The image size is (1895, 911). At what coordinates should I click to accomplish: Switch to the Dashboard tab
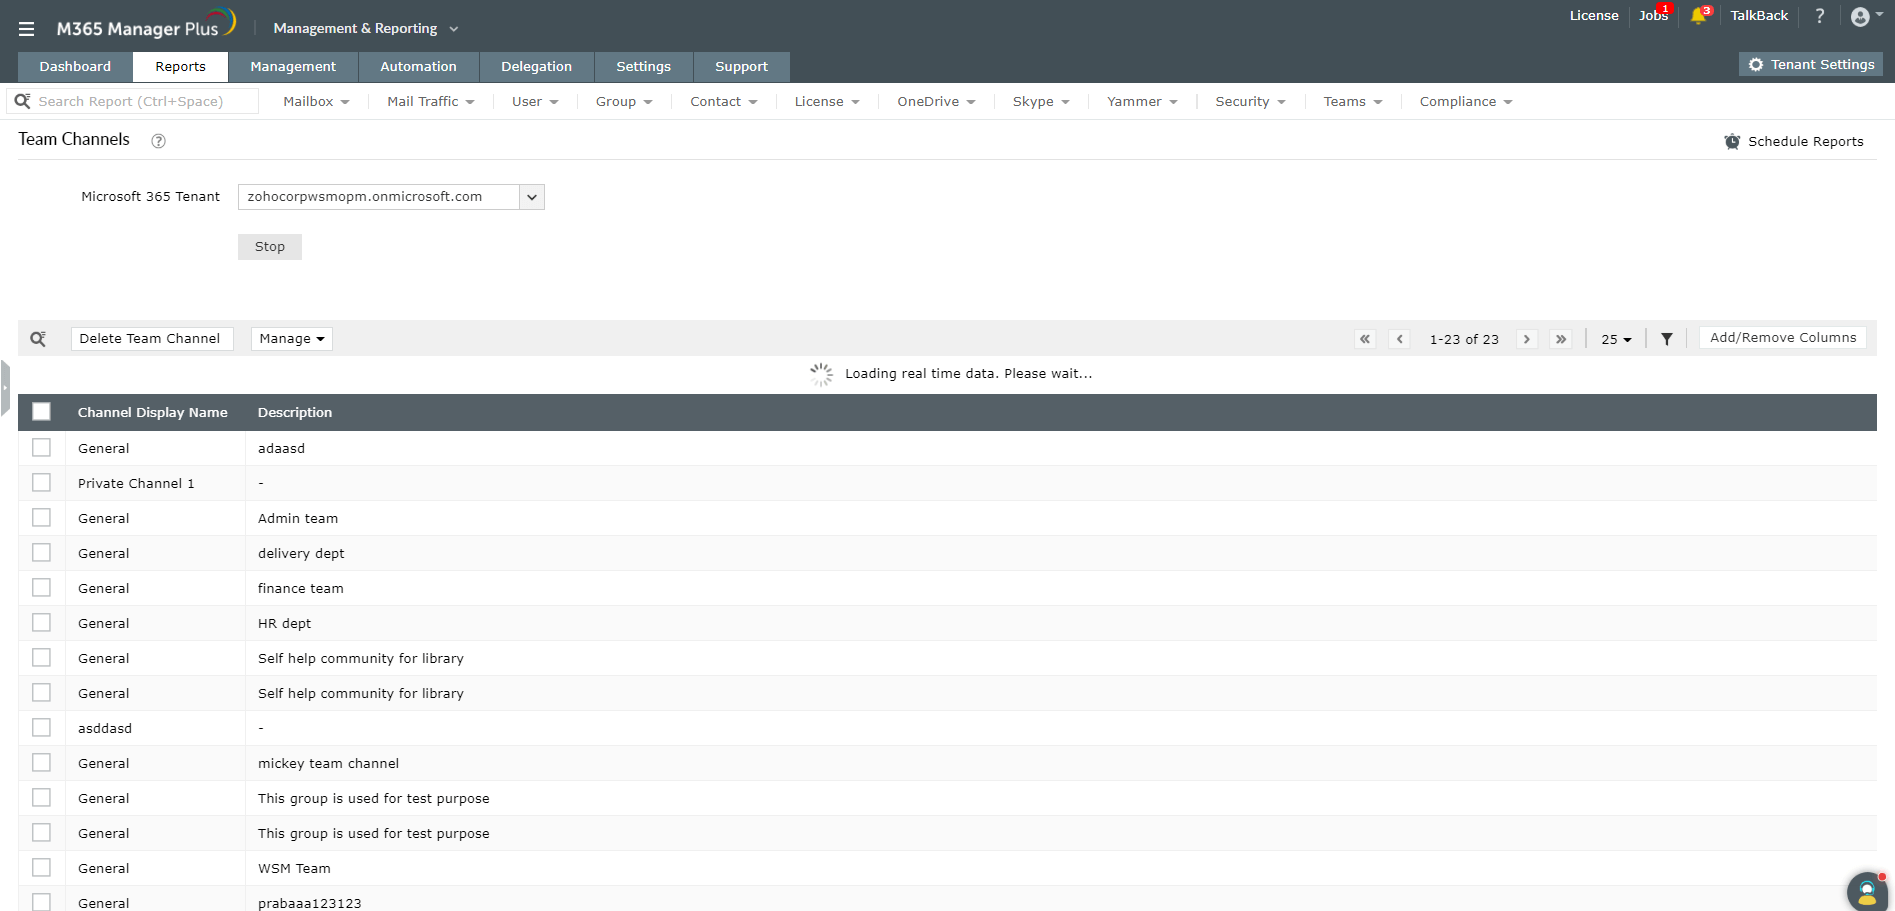(75, 67)
